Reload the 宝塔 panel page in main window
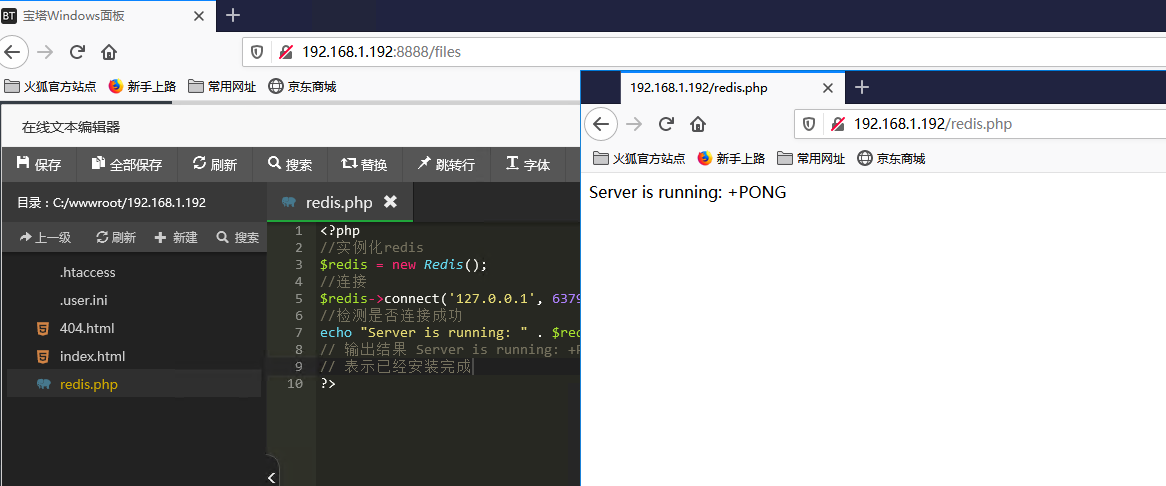This screenshot has width=1166, height=486. [x=77, y=52]
